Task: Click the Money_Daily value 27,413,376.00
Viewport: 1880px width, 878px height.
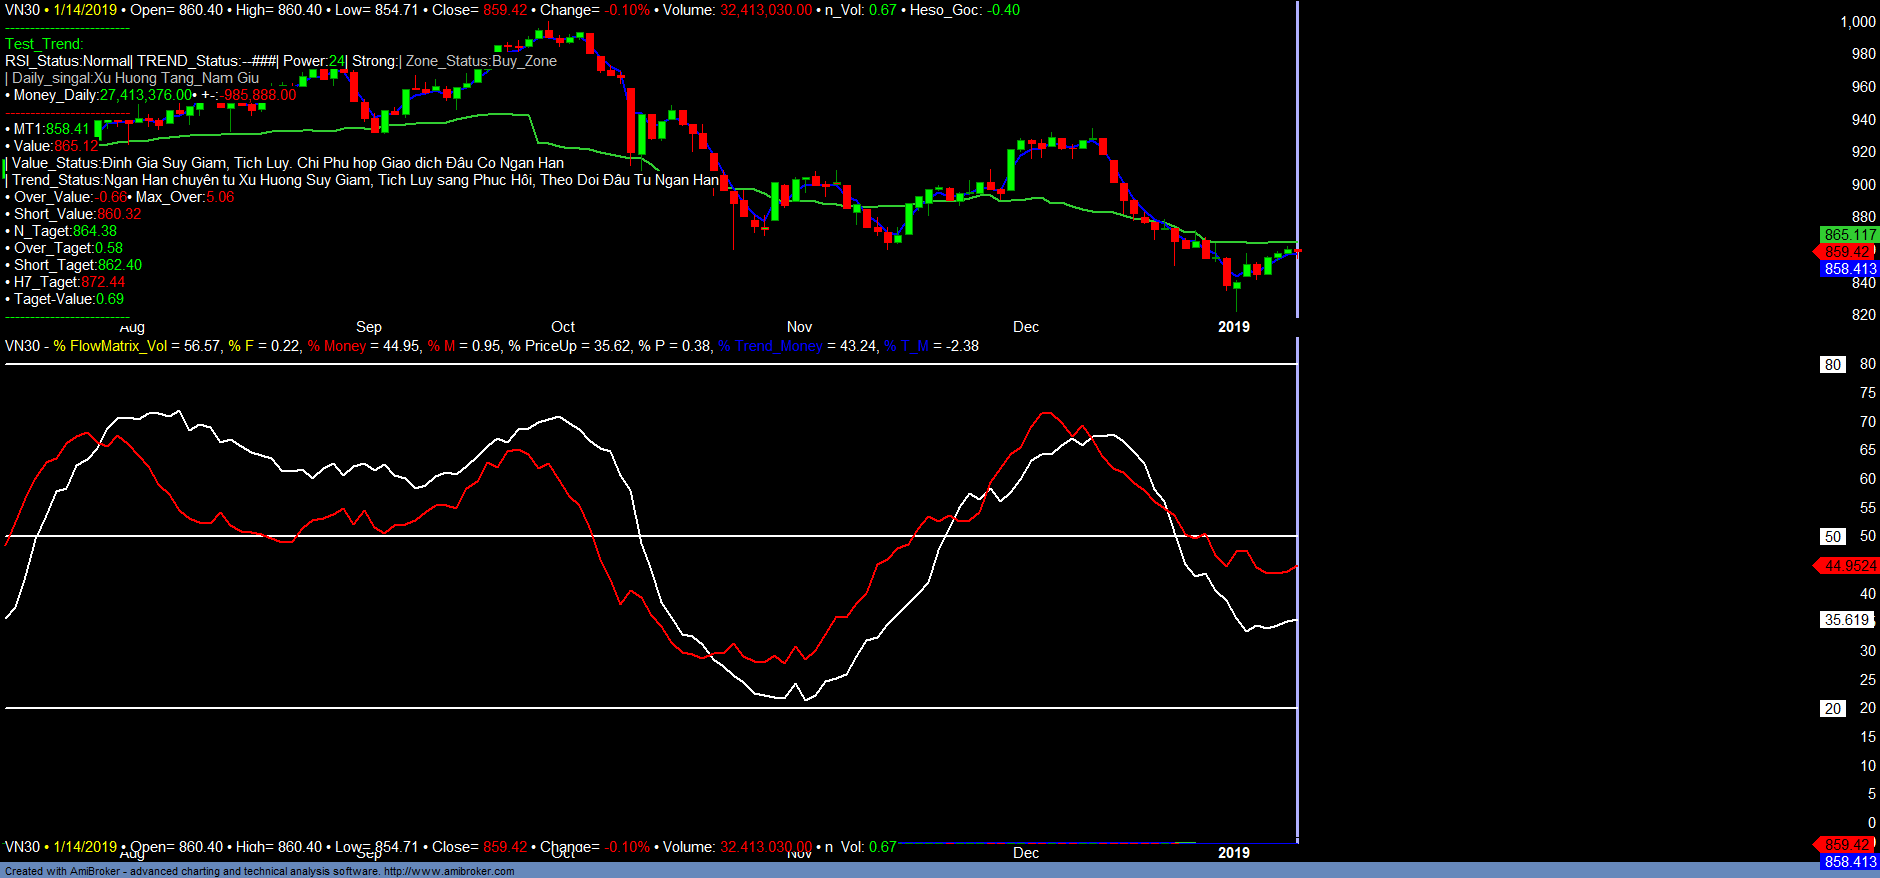Action: (x=145, y=95)
